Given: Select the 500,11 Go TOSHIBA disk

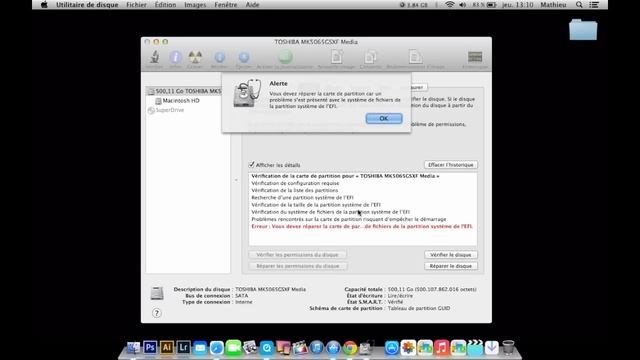Looking at the screenshot, I should click(x=184, y=91).
